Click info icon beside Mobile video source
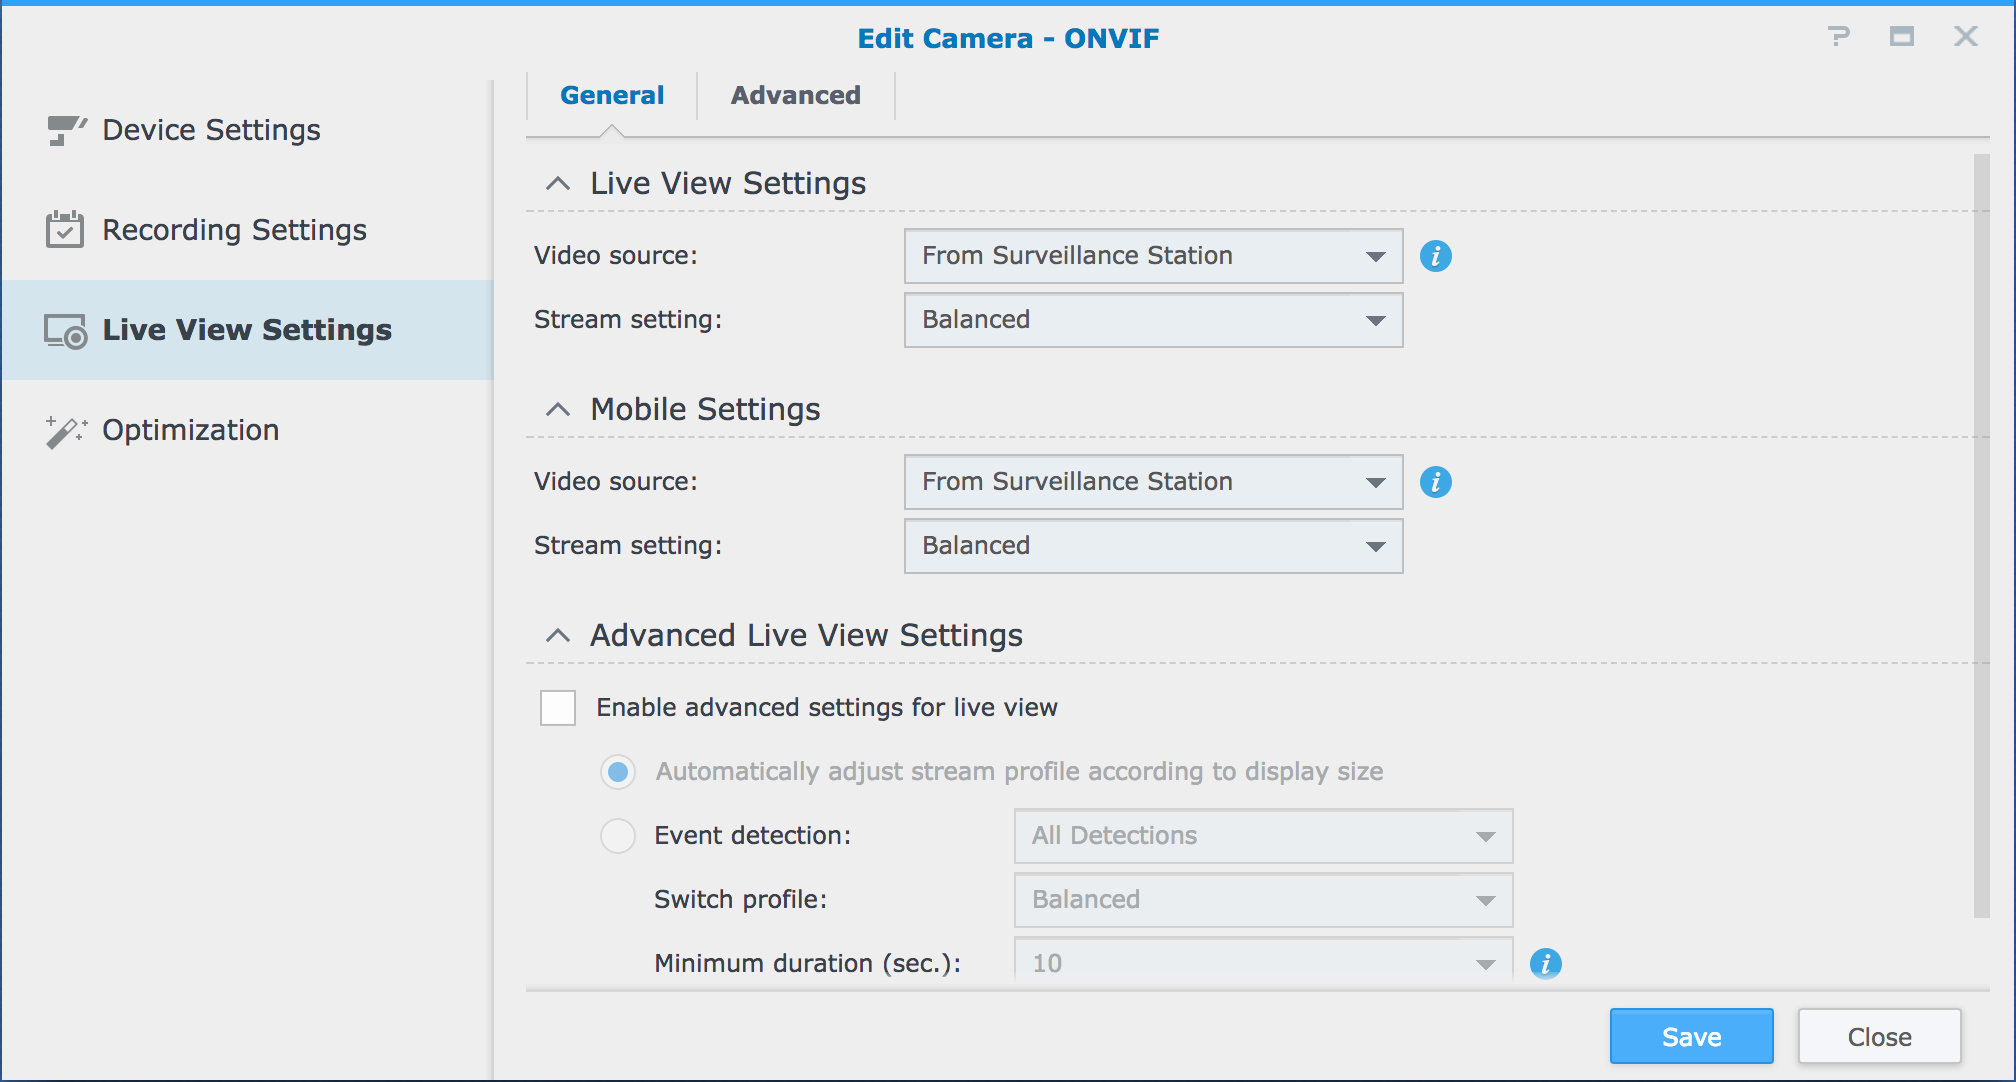 [x=1435, y=482]
